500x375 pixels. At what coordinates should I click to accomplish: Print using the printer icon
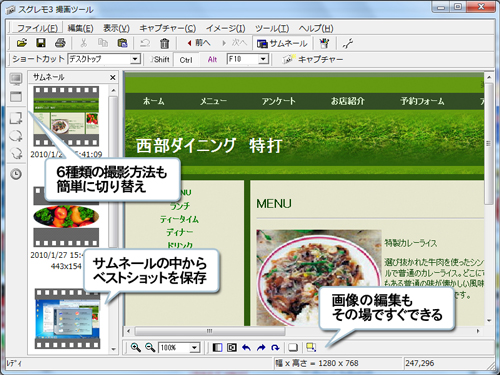click(60, 43)
